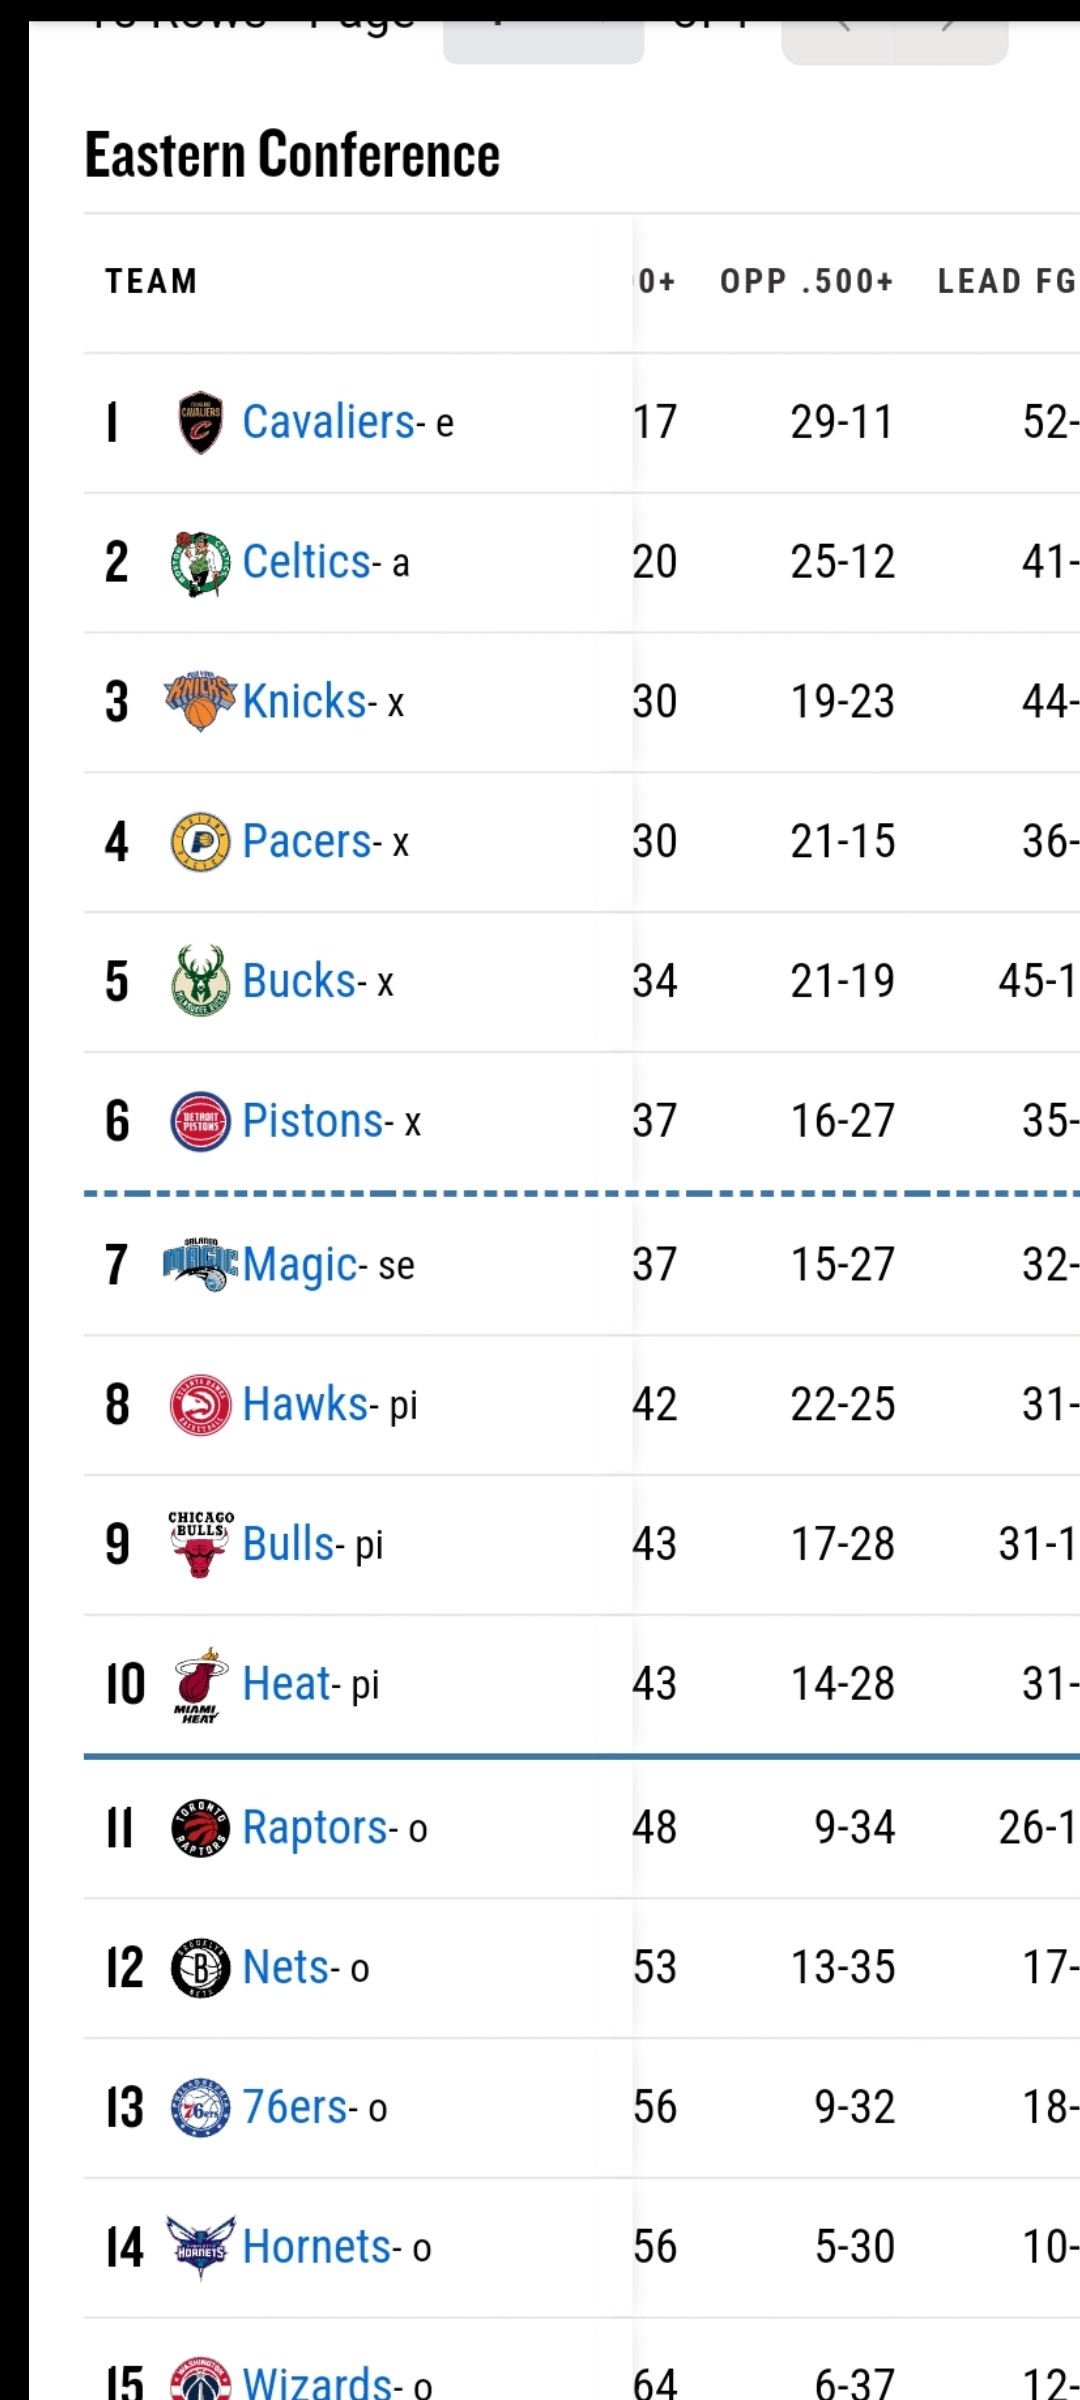The image size is (1080, 2400).
Task: Click the Pacers team logo
Action: tap(200, 841)
